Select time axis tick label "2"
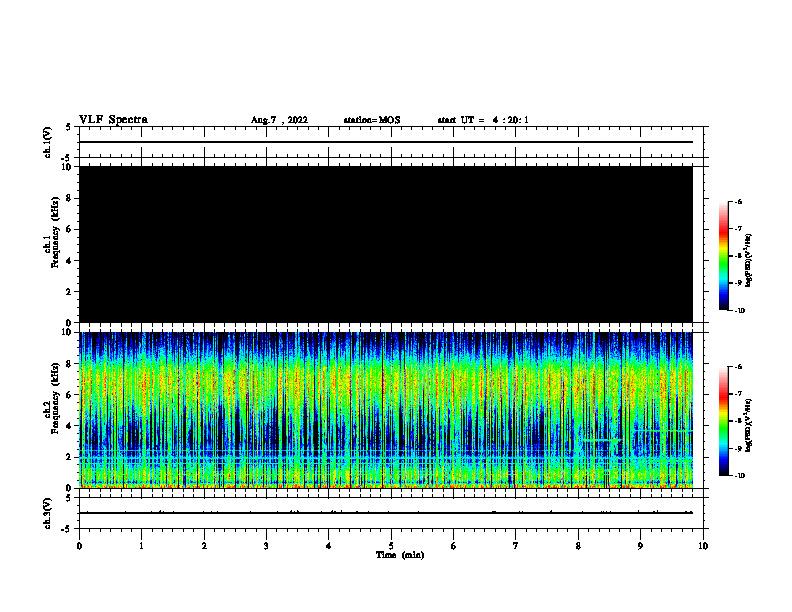The width and height of the screenshot is (792, 612). click(204, 546)
